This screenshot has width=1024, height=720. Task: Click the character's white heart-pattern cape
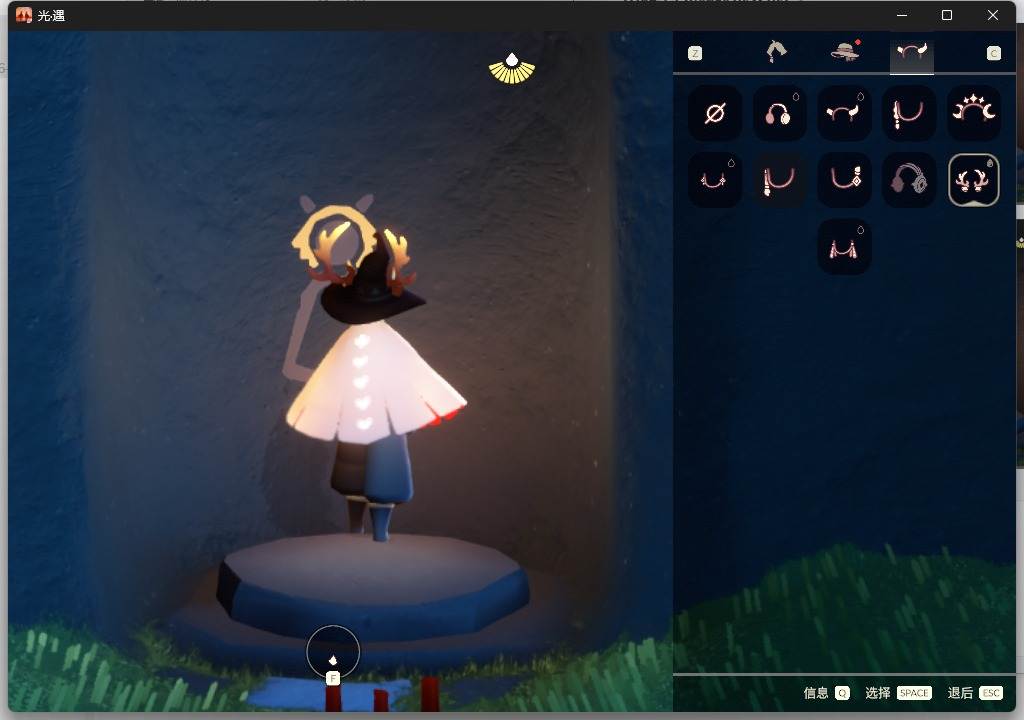(374, 387)
